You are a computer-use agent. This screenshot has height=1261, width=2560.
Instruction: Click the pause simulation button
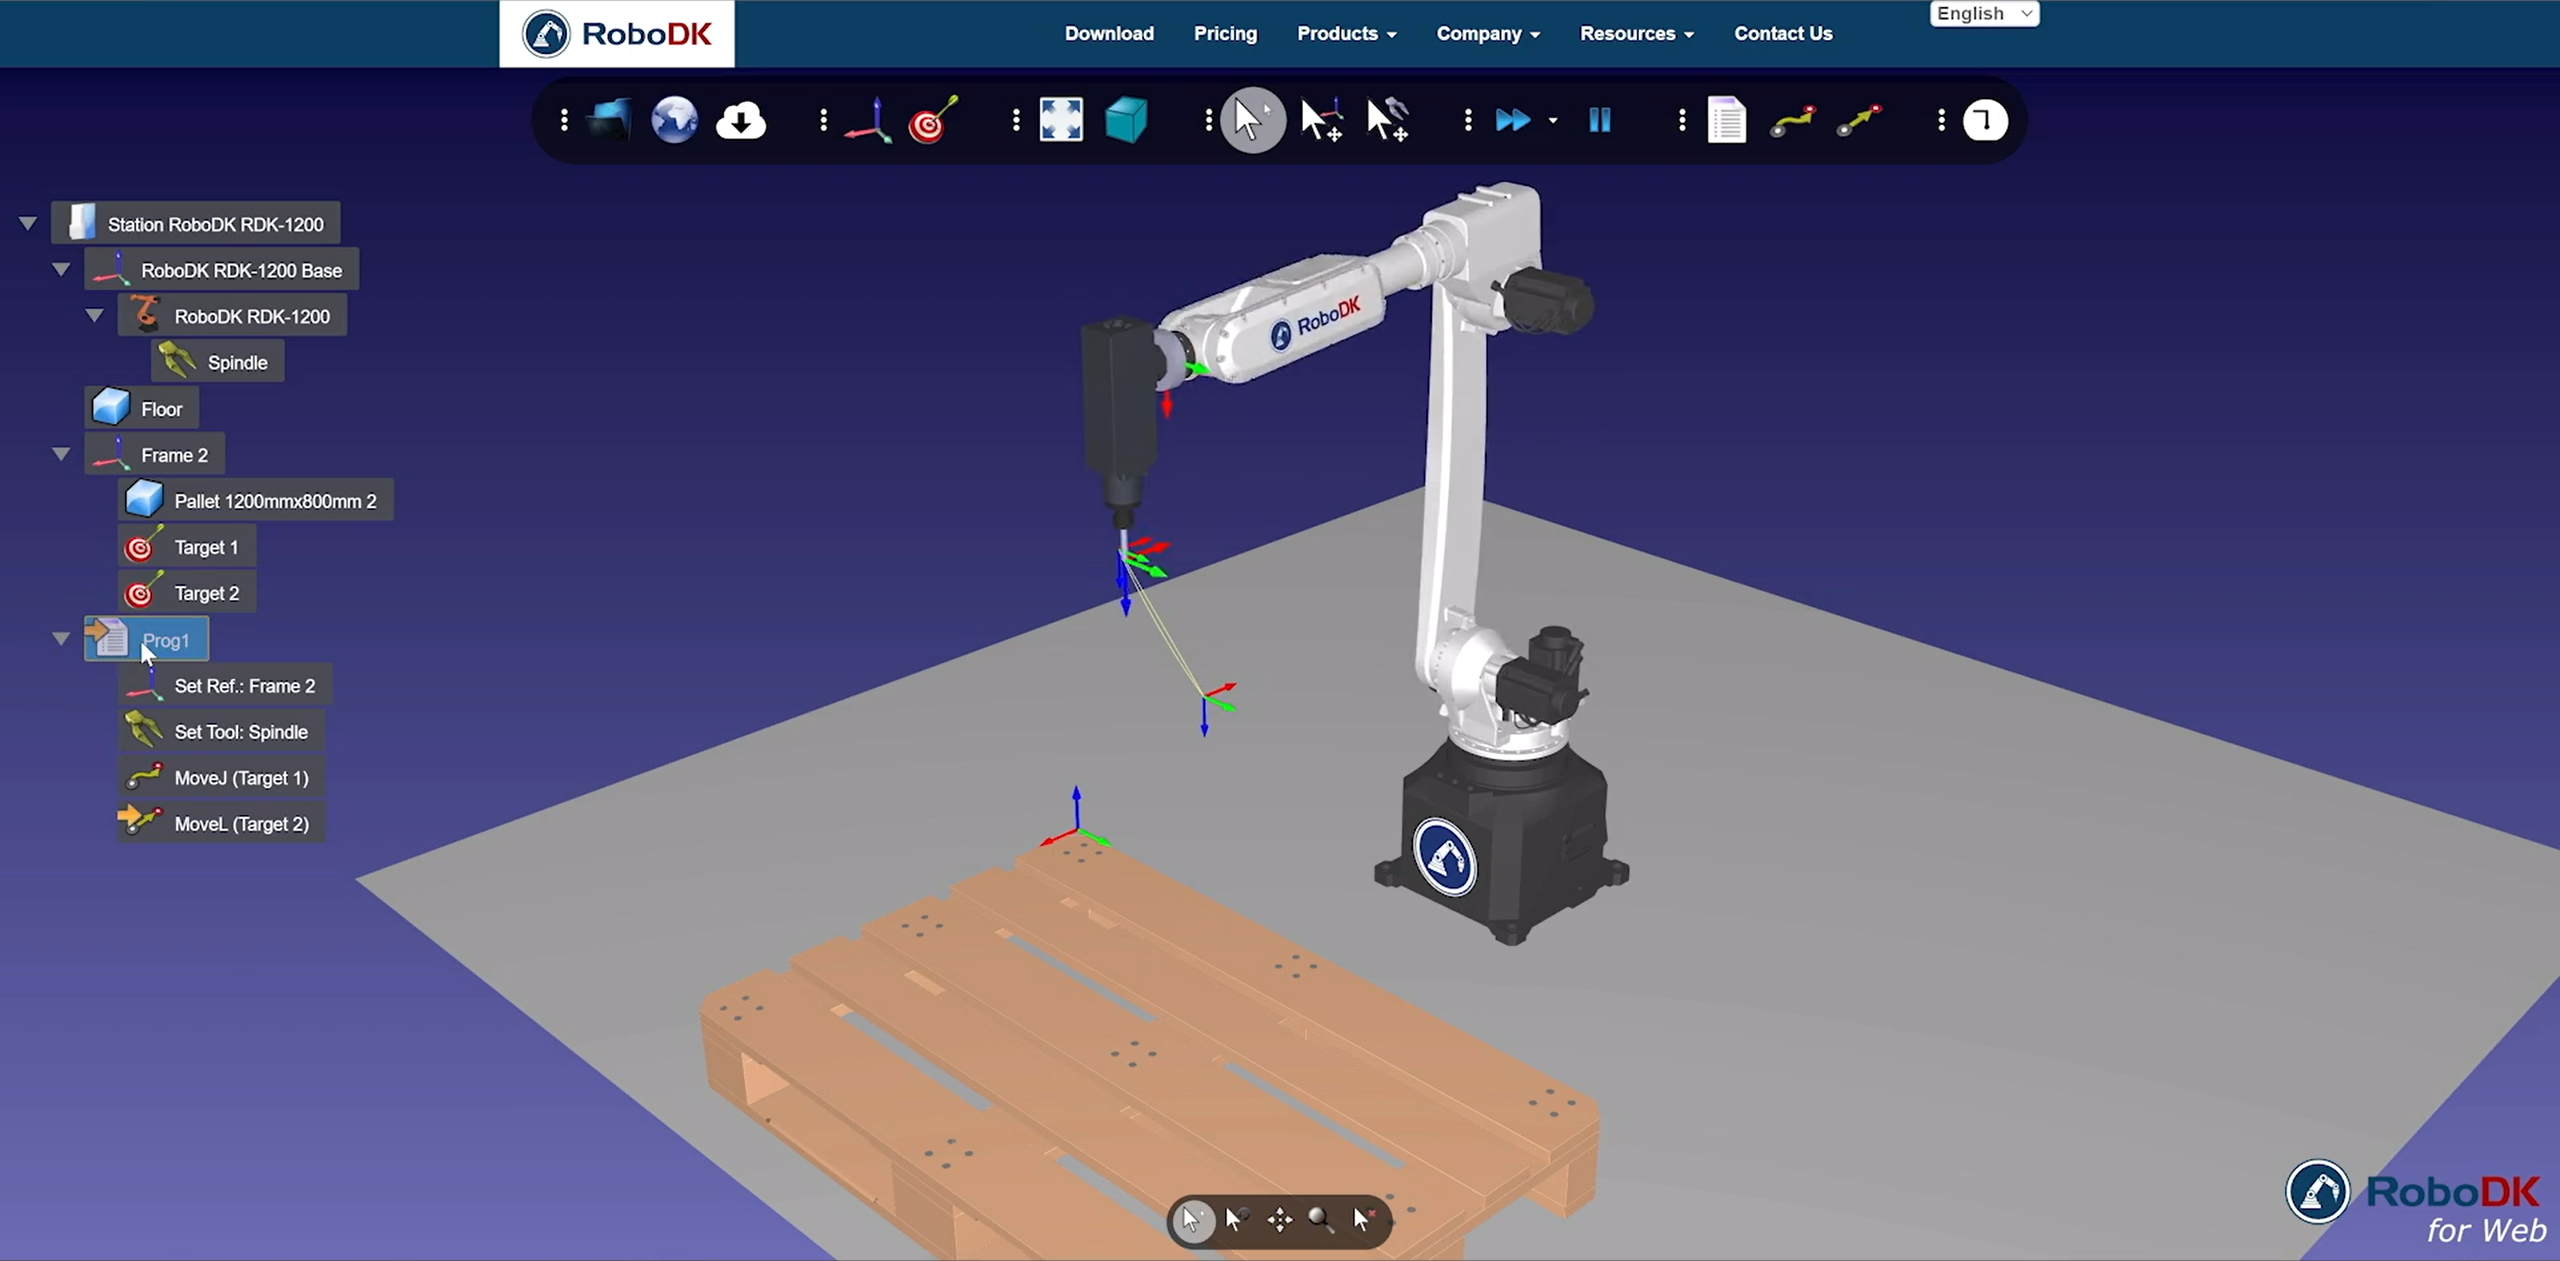pos(1599,121)
